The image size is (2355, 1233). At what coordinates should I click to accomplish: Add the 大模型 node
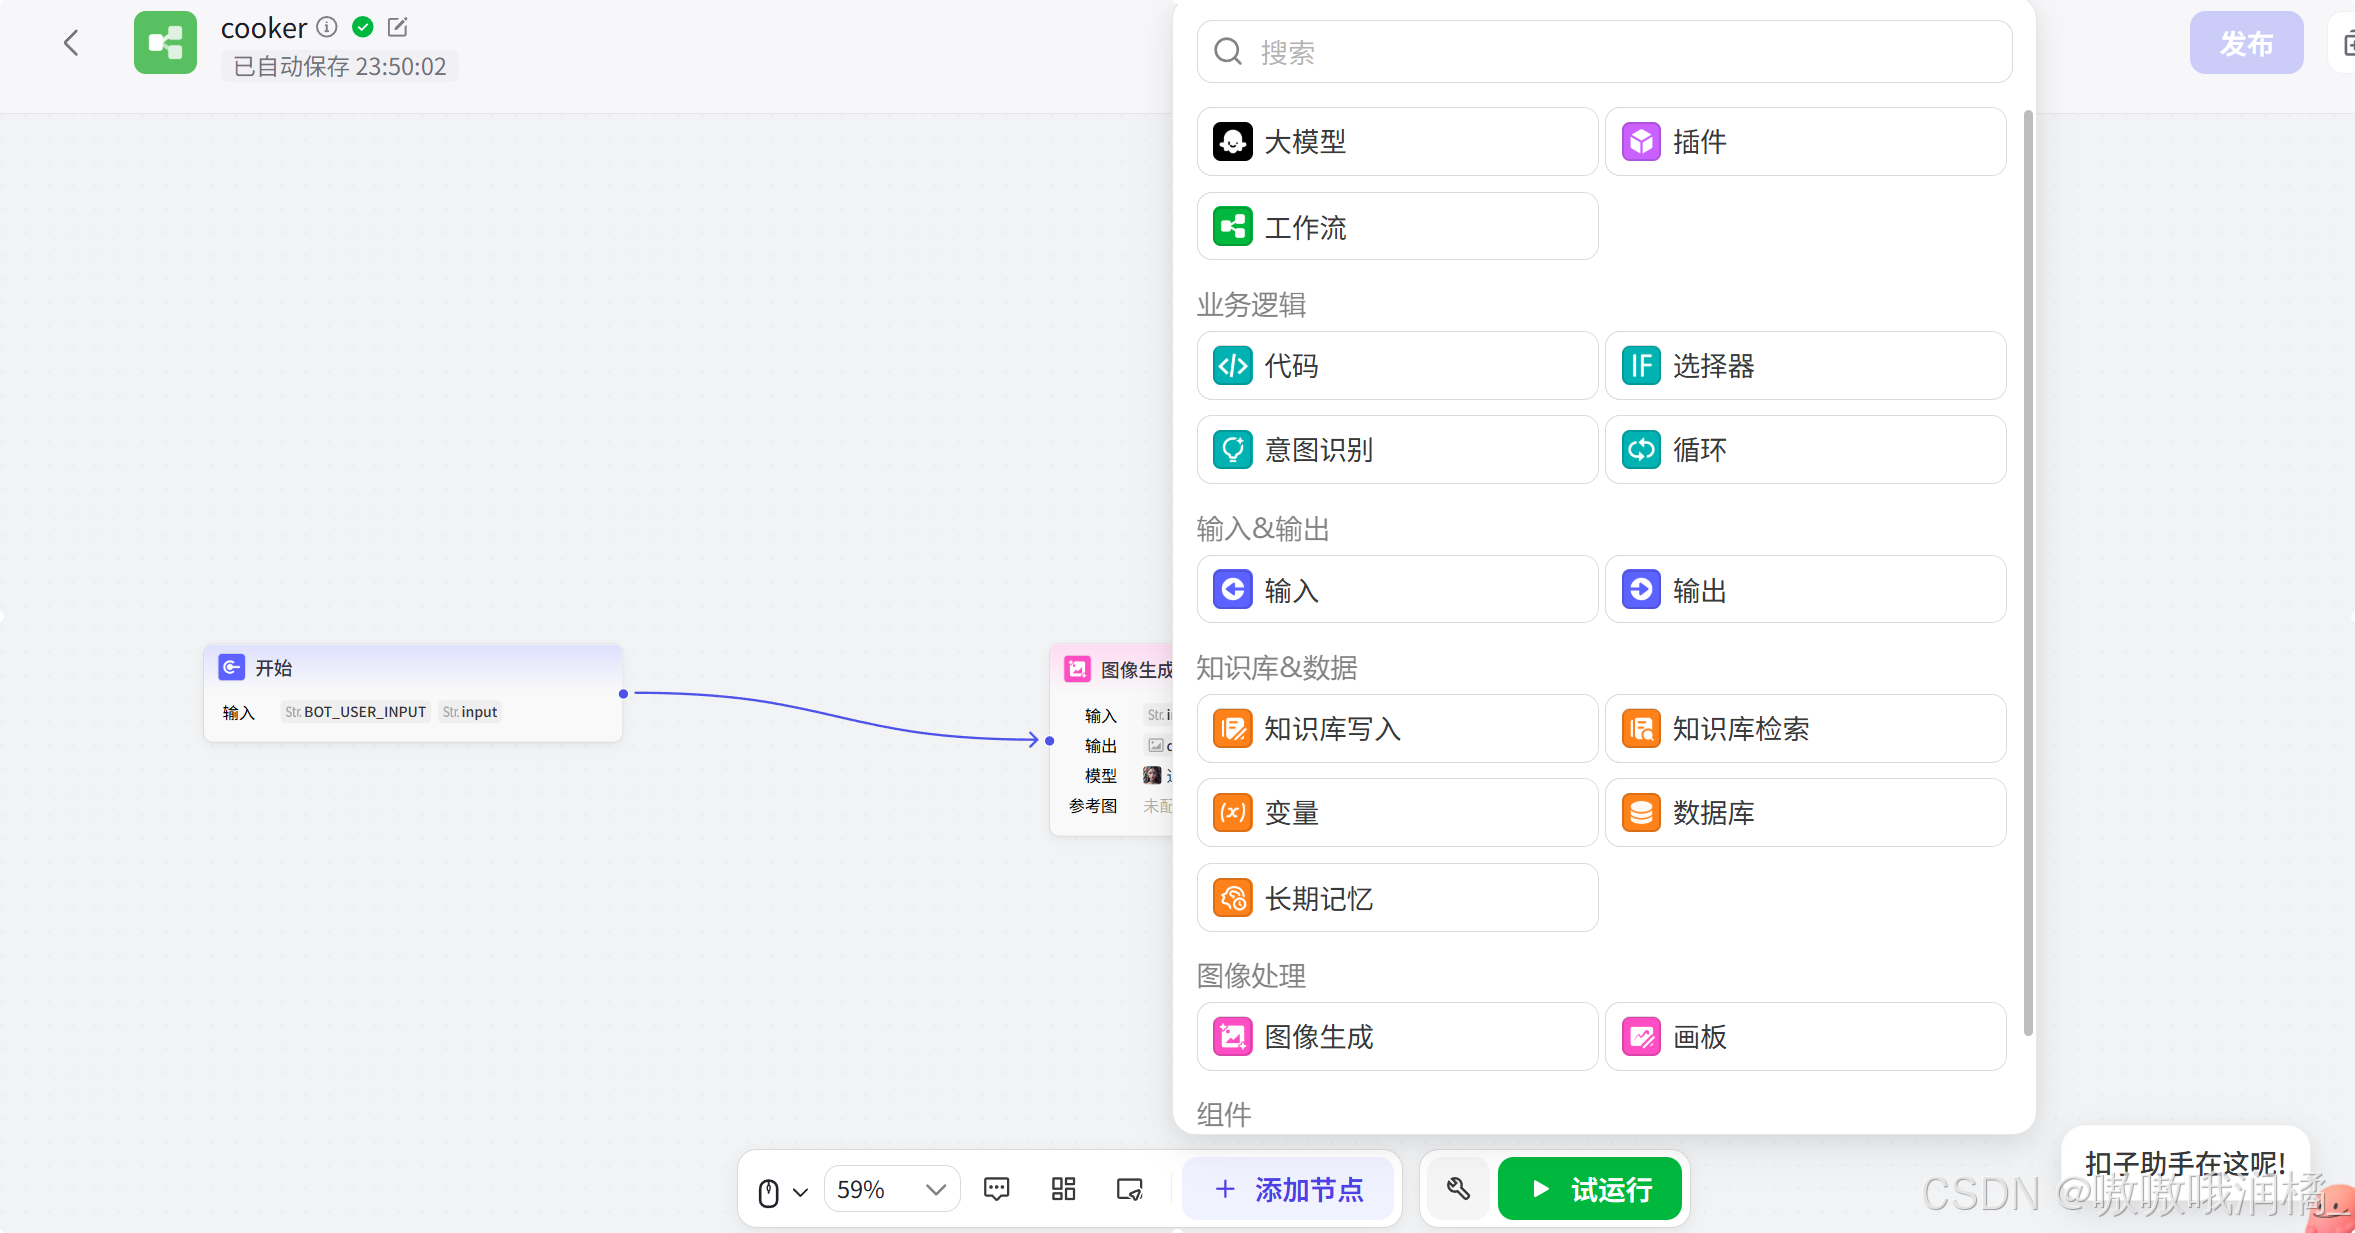[x=1396, y=142]
